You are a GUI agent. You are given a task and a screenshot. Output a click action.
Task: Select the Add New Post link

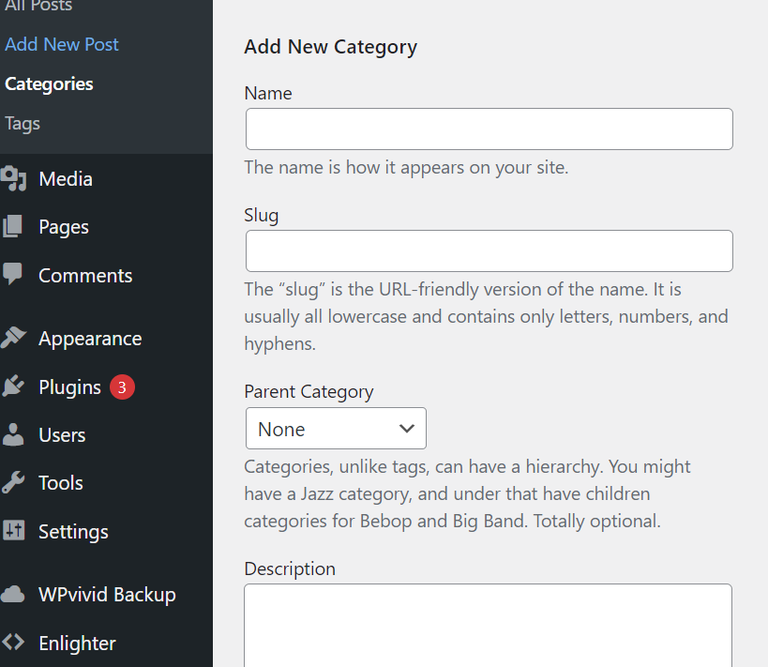pos(62,44)
